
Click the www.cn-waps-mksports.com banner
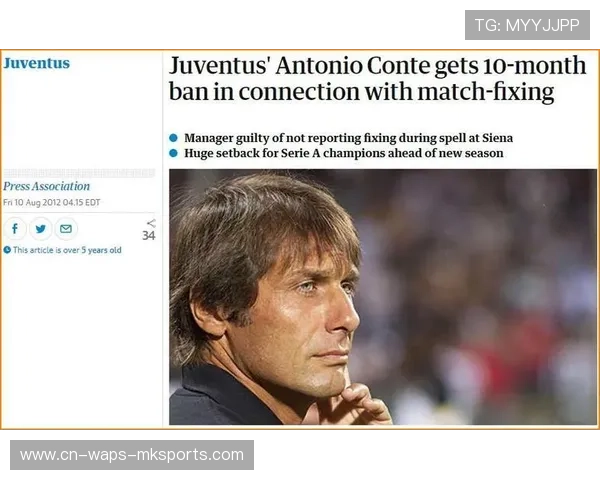tap(132, 455)
